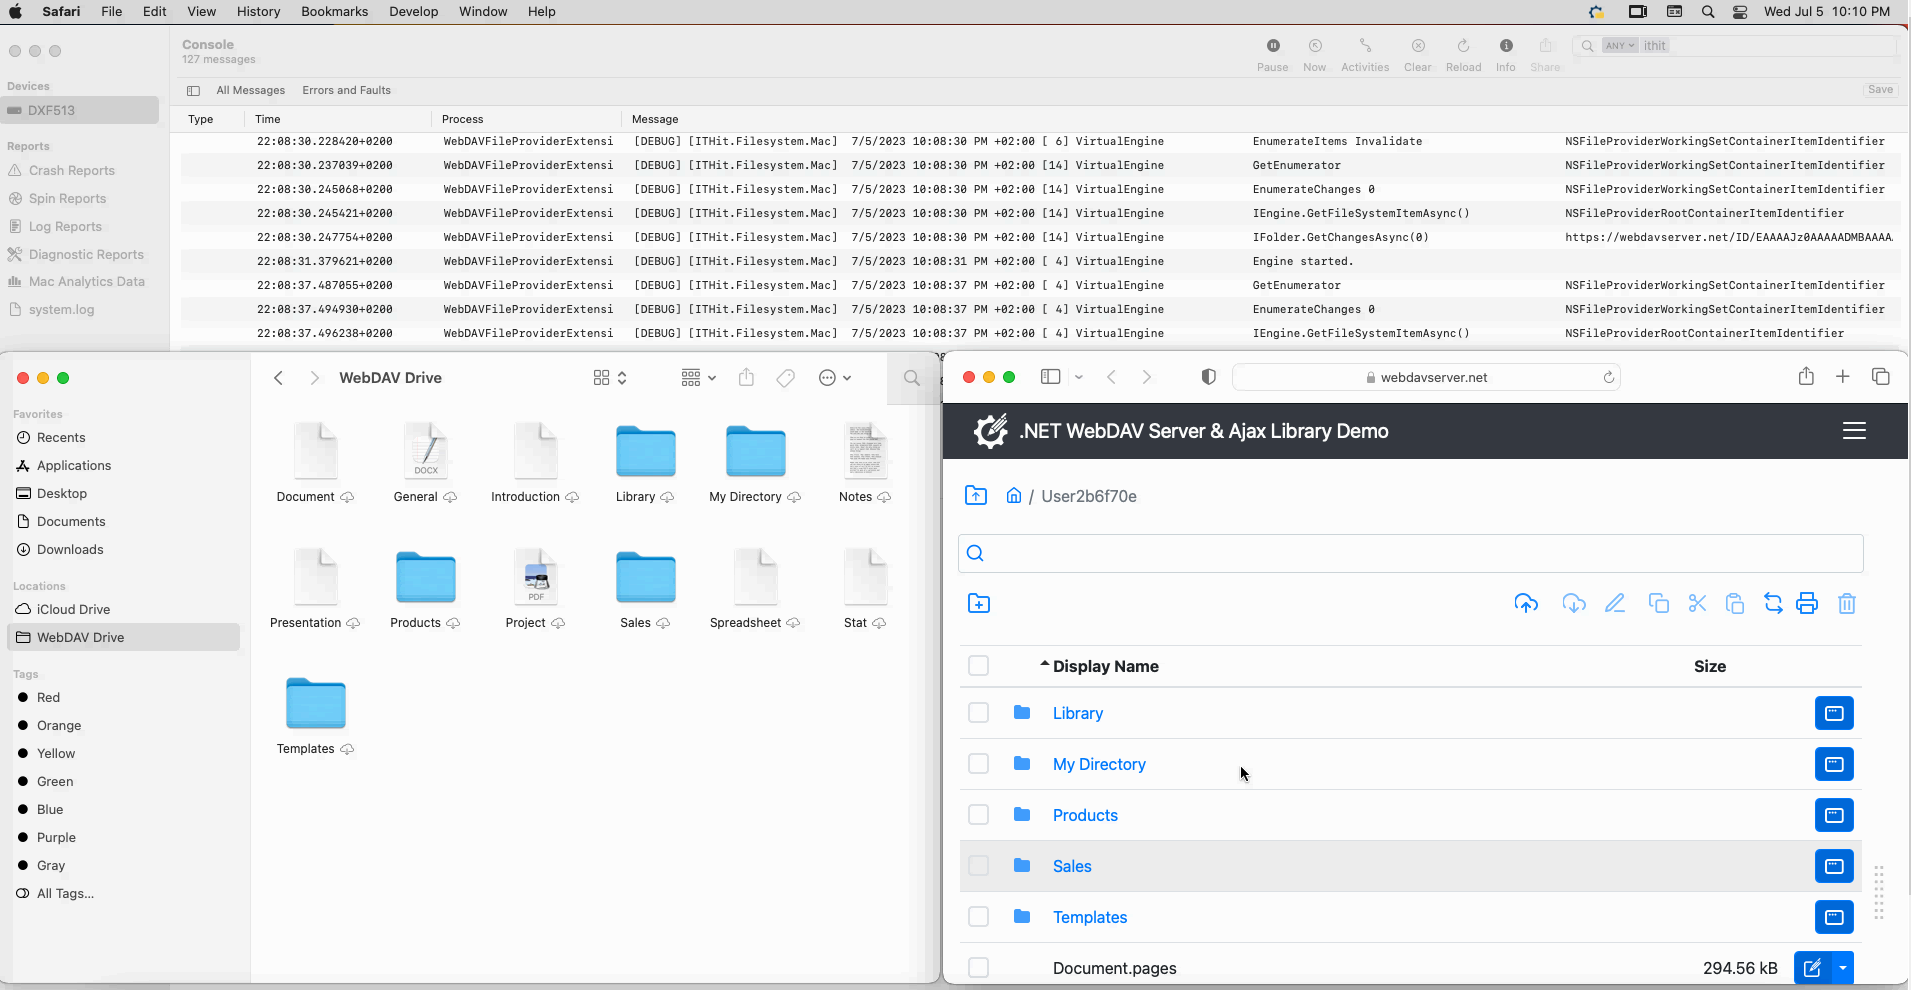
Task: Toggle the select-all checkbox in file list header
Action: pyautogui.click(x=979, y=666)
